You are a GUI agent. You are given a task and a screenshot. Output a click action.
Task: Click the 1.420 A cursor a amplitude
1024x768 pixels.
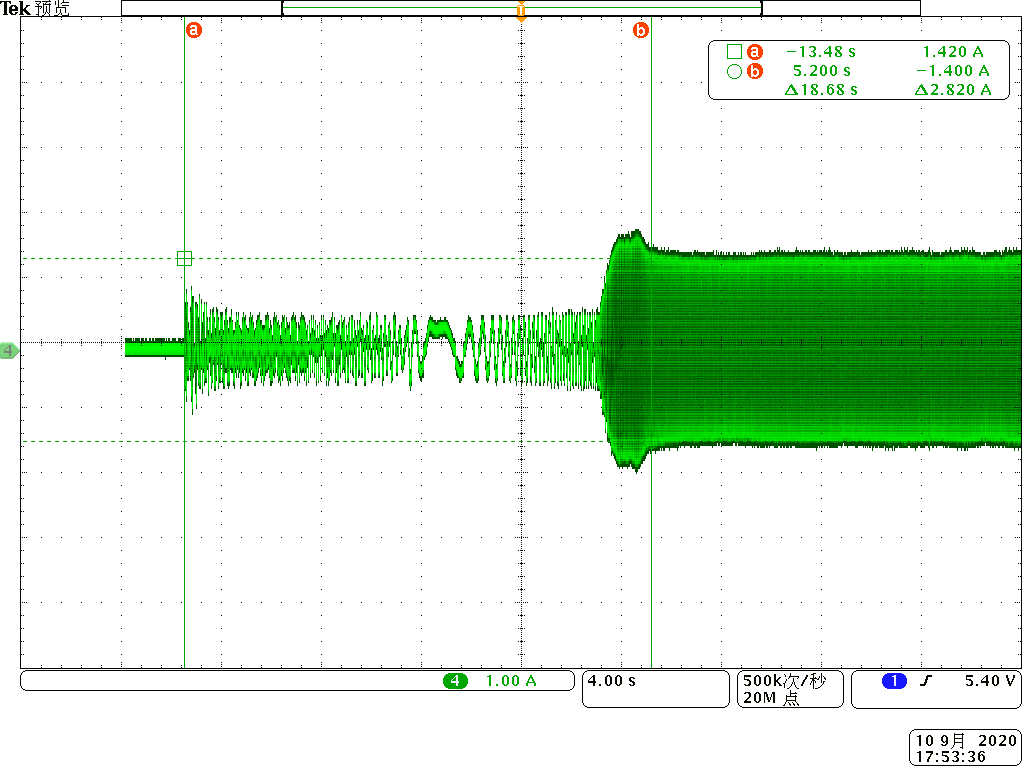point(953,52)
